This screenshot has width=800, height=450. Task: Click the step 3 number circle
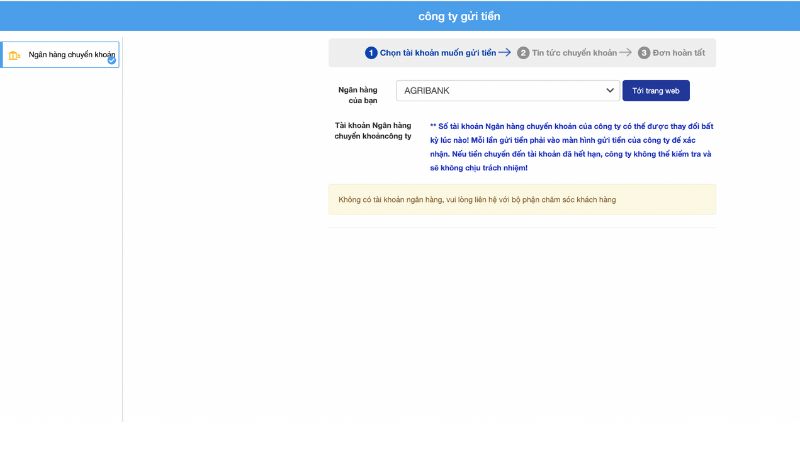point(644,53)
